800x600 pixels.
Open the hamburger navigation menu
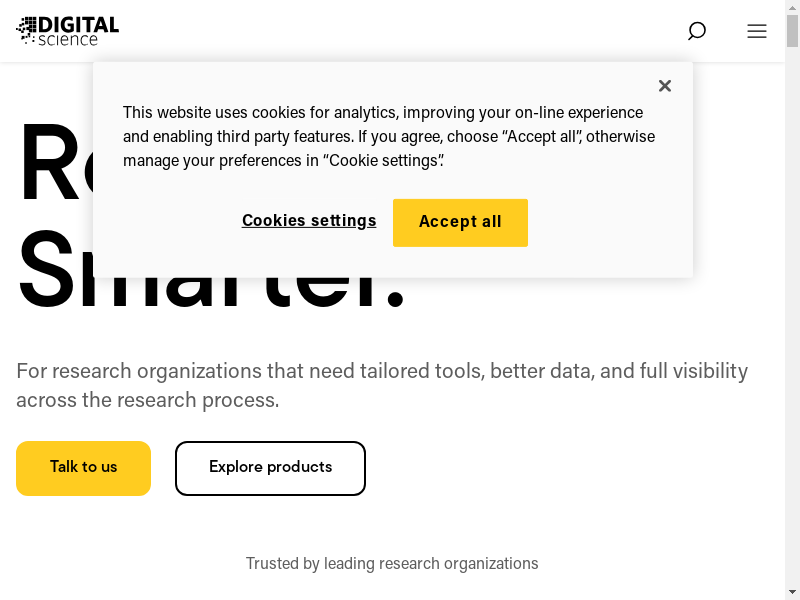click(x=757, y=31)
